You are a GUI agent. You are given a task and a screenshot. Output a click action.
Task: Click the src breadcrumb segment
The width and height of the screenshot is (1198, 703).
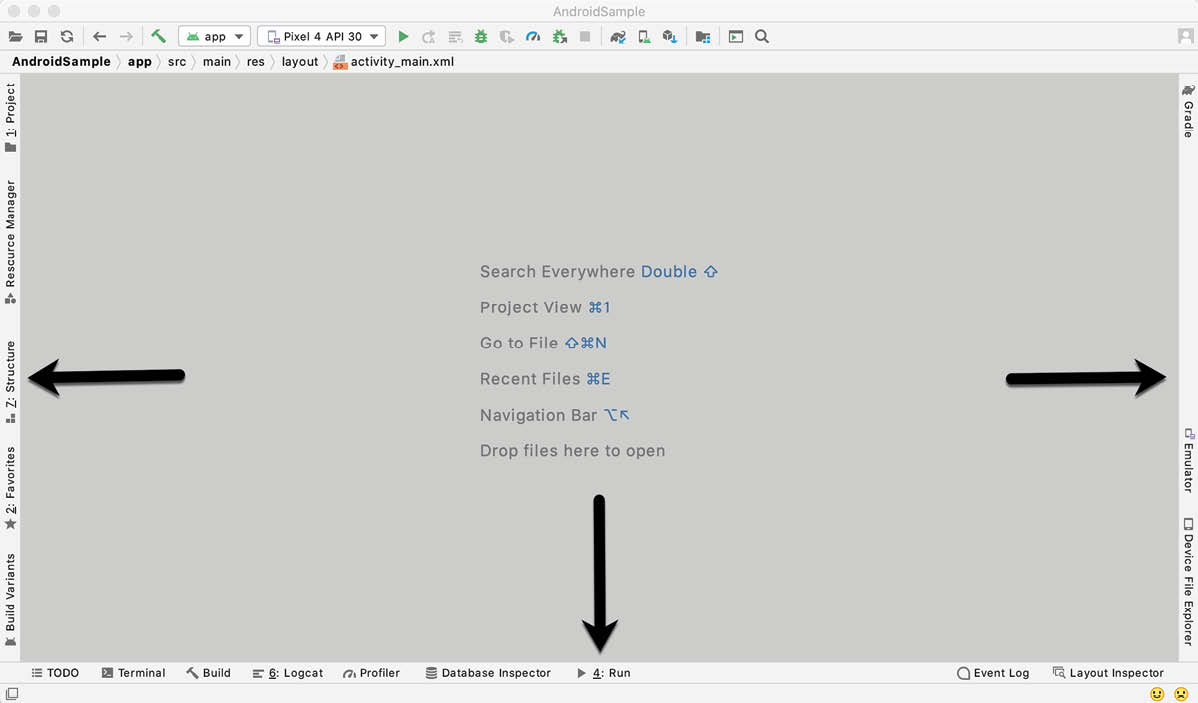177,62
